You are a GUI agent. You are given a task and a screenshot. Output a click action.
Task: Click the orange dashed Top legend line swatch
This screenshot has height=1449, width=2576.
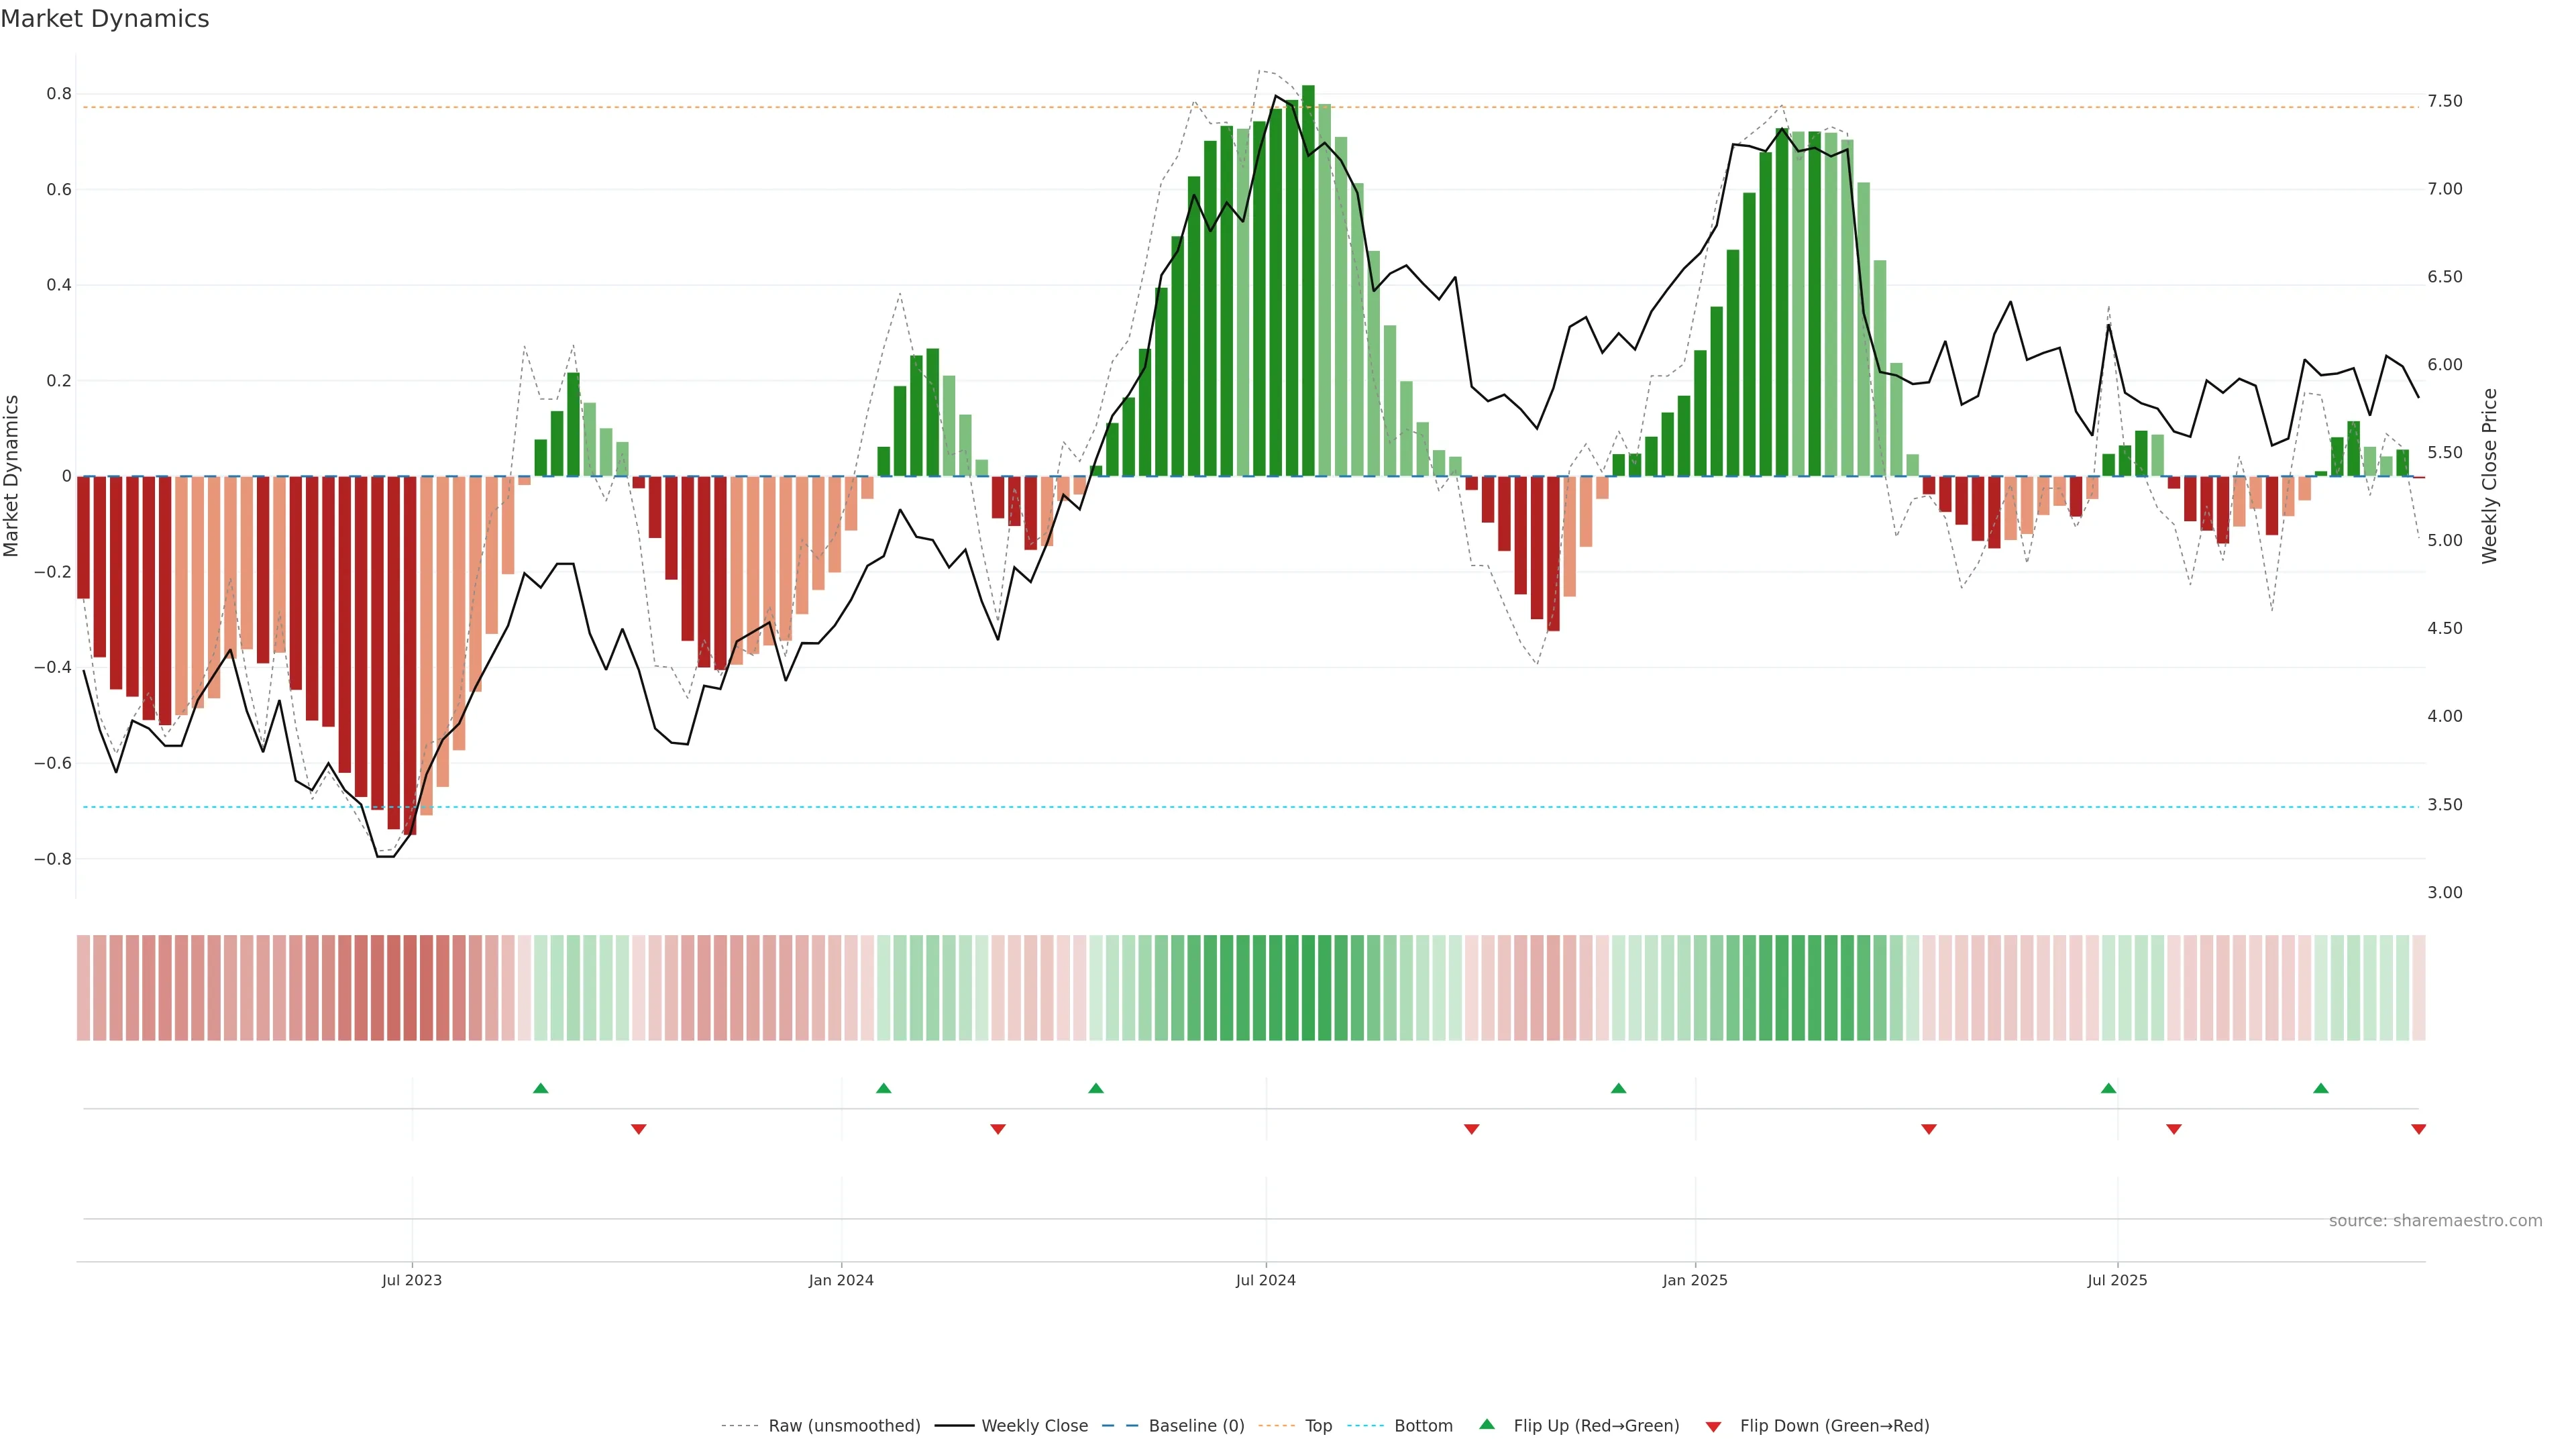pos(1276,1426)
